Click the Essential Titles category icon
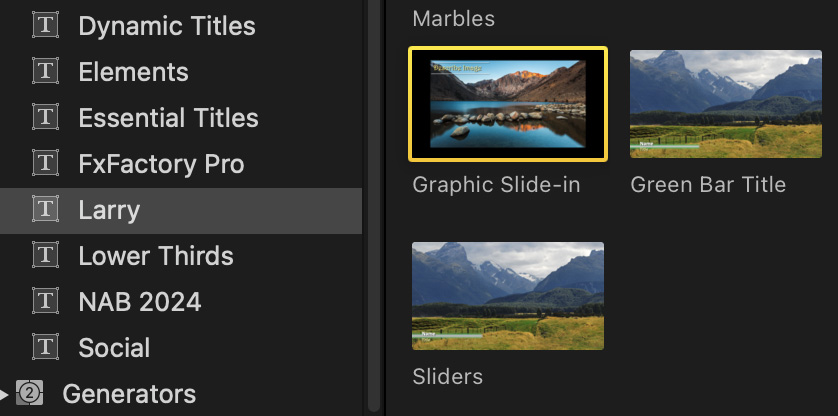The width and height of the screenshot is (838, 416). [x=45, y=118]
